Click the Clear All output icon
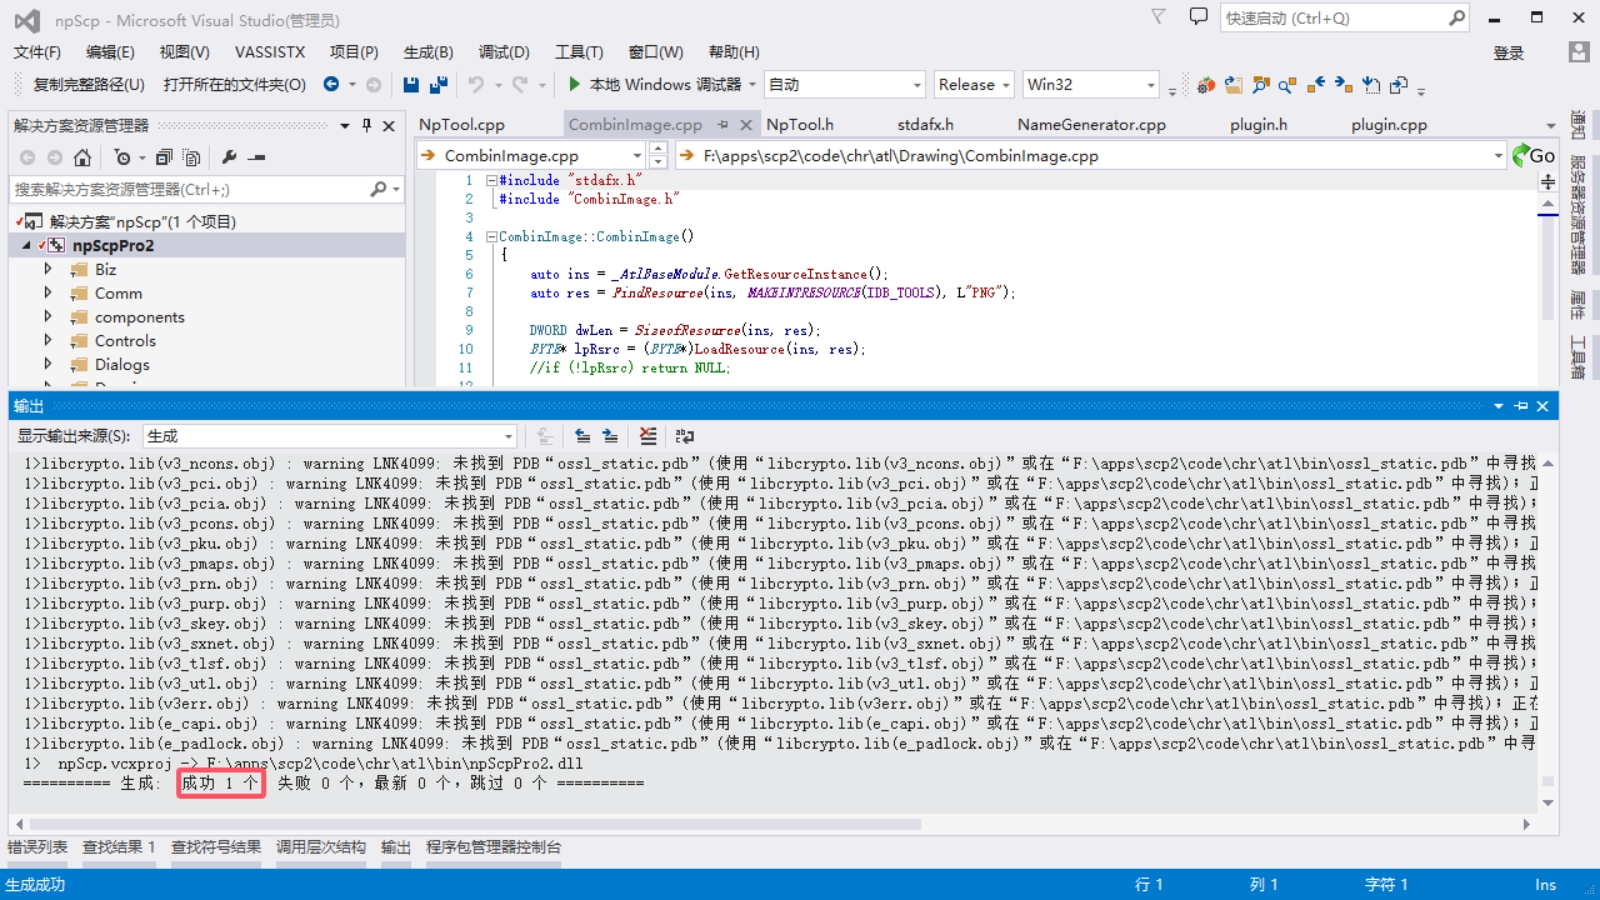The width and height of the screenshot is (1600, 900). point(648,436)
